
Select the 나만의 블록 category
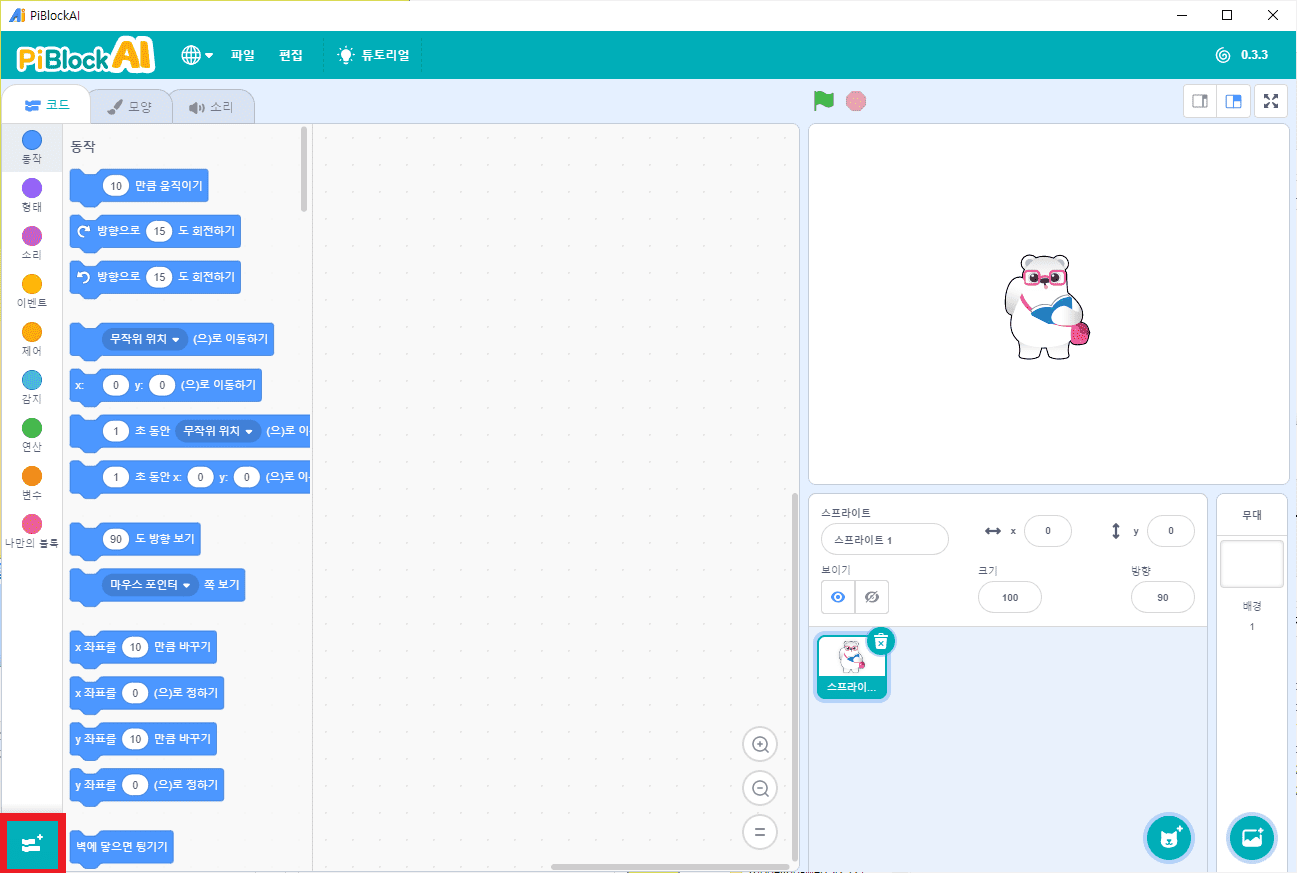click(x=32, y=531)
